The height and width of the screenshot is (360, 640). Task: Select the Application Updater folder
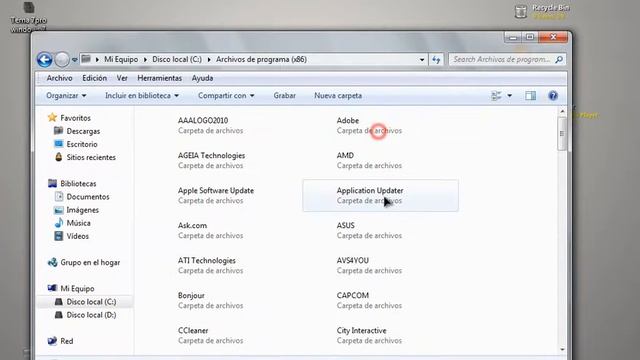(380, 196)
